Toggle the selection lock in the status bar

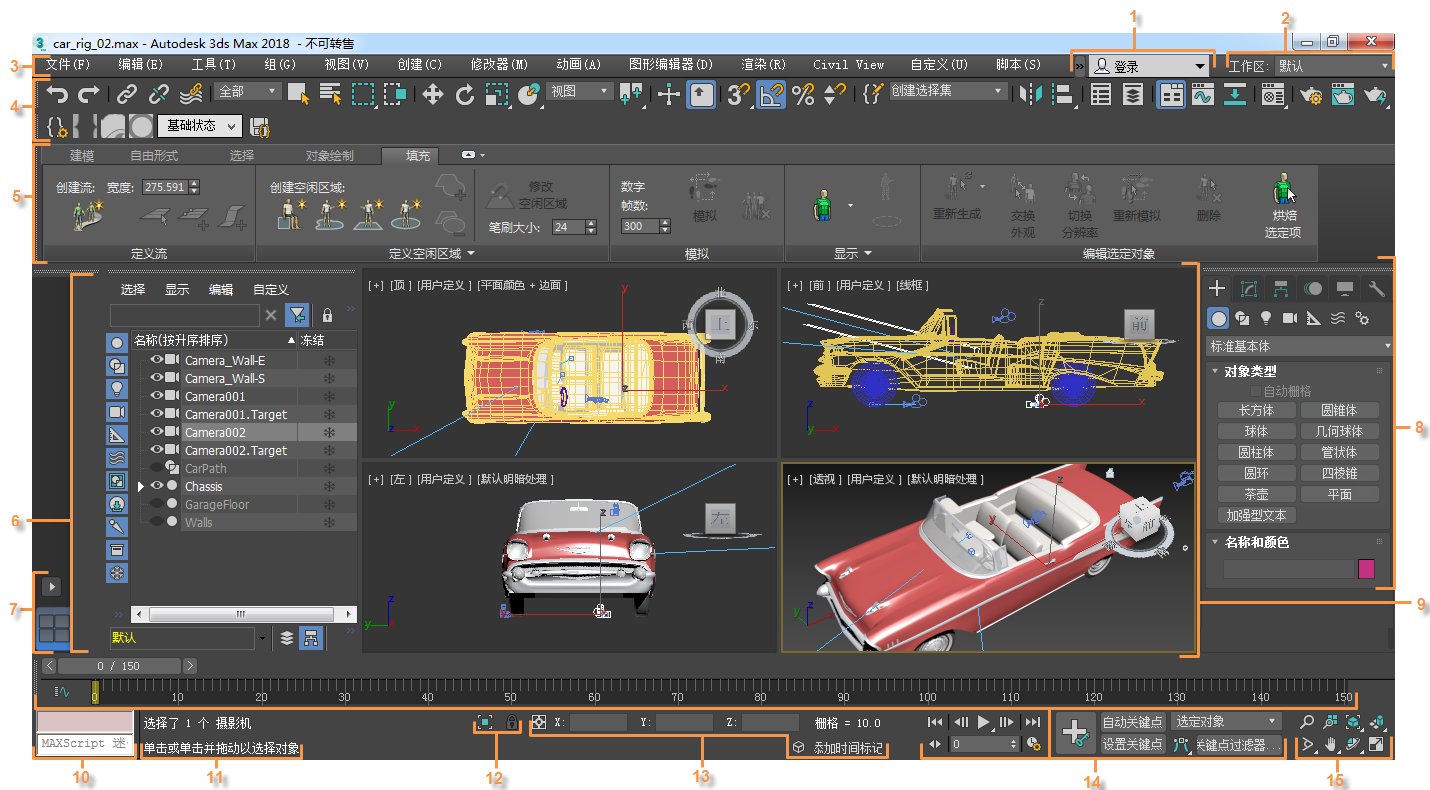[x=512, y=722]
